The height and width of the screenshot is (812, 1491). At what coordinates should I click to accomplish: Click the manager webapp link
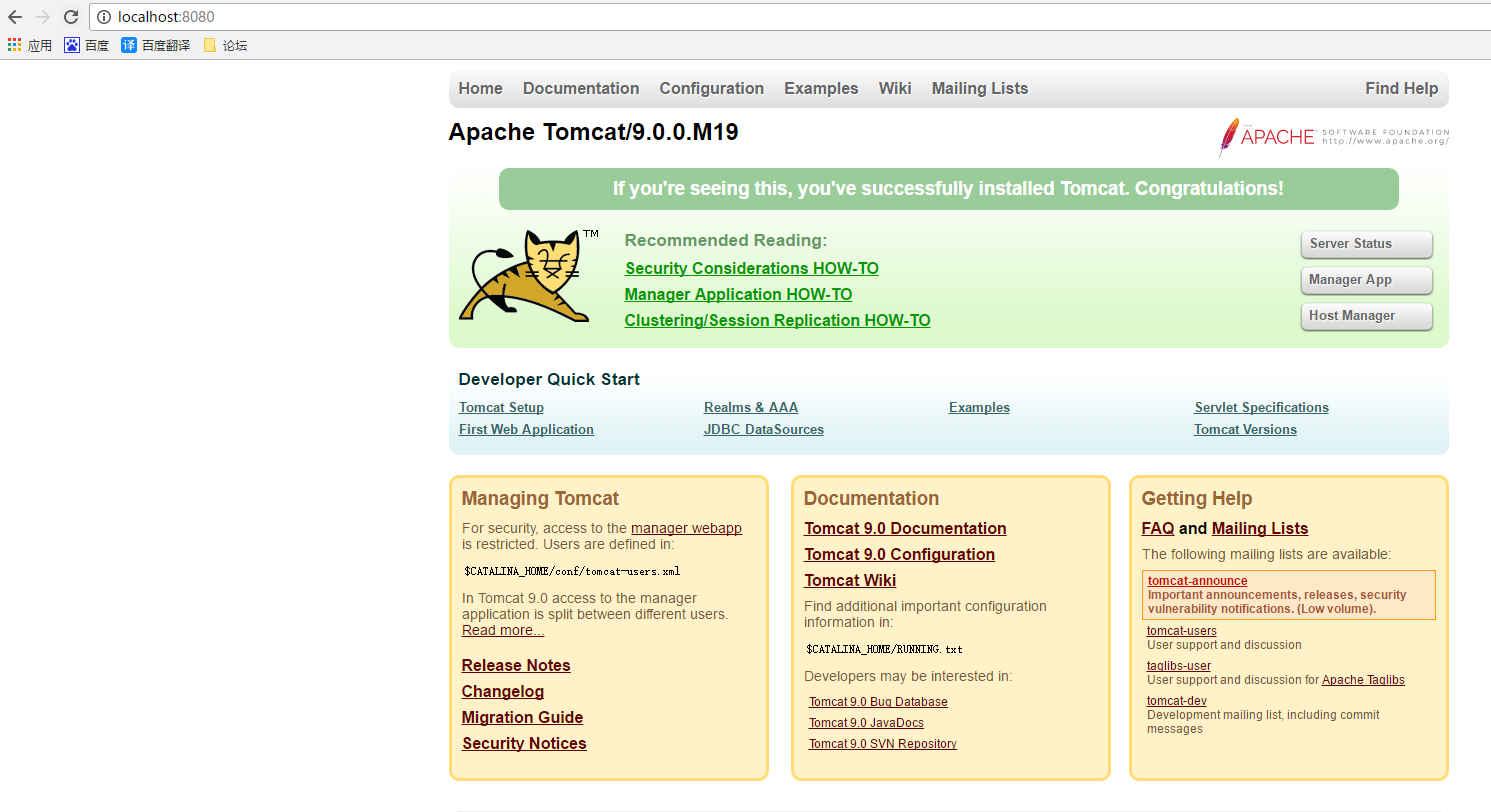[686, 528]
